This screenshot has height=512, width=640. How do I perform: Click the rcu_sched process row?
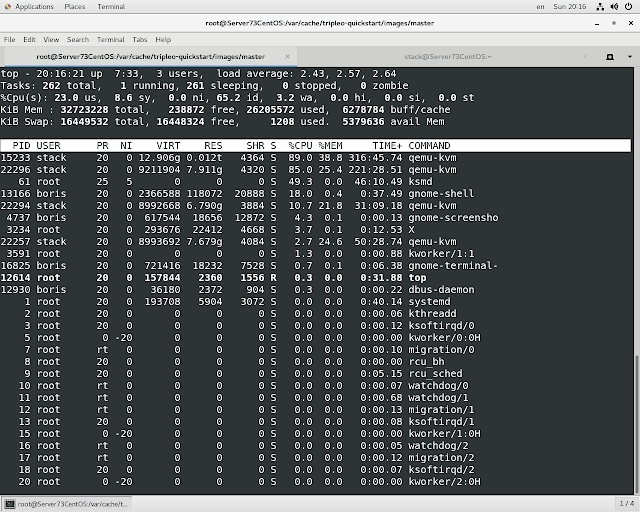pos(315,374)
